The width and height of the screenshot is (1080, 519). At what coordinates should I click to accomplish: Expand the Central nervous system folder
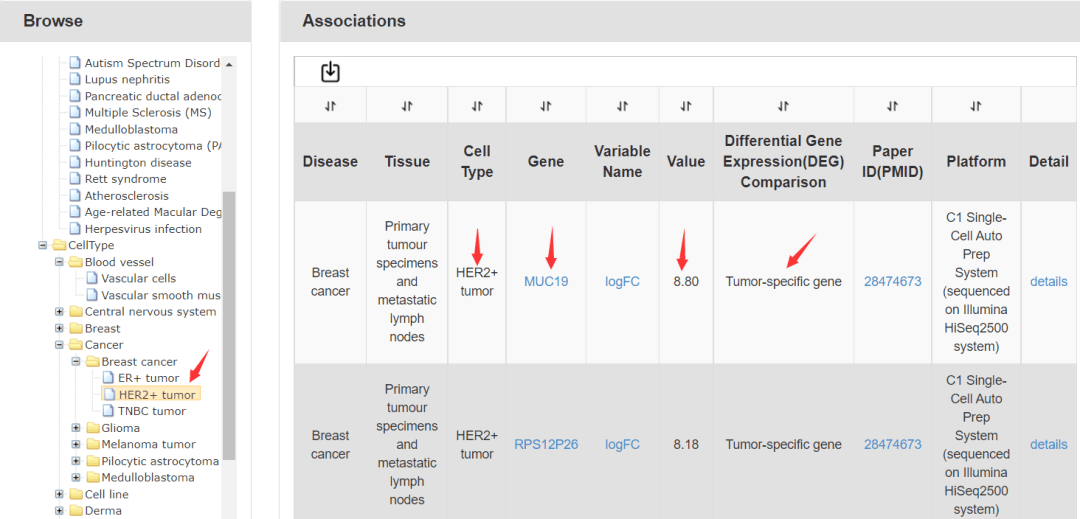click(59, 312)
